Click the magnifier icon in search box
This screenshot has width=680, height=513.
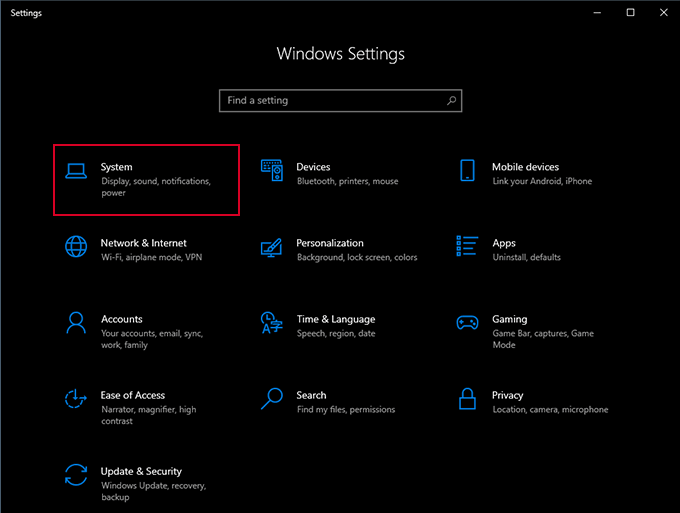(x=451, y=101)
